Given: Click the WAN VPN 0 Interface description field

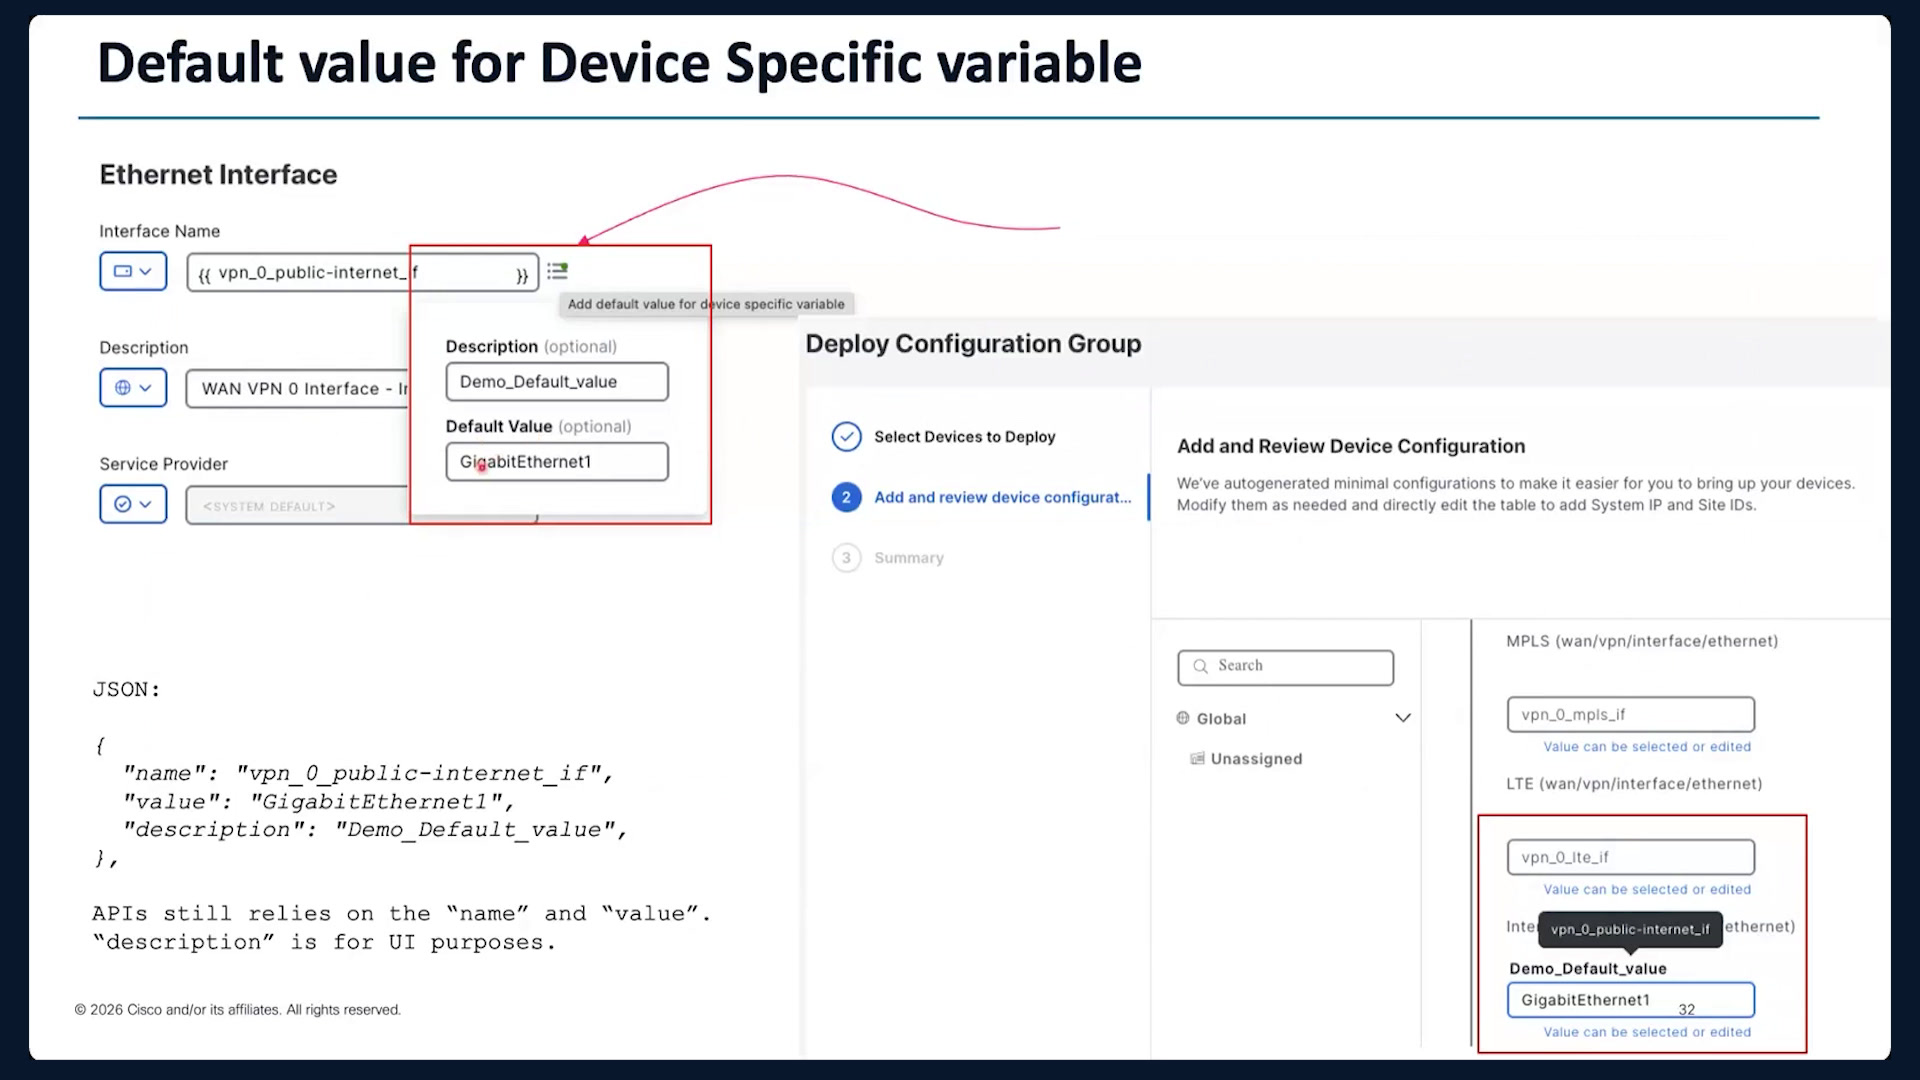Looking at the screenshot, I should [x=298, y=388].
